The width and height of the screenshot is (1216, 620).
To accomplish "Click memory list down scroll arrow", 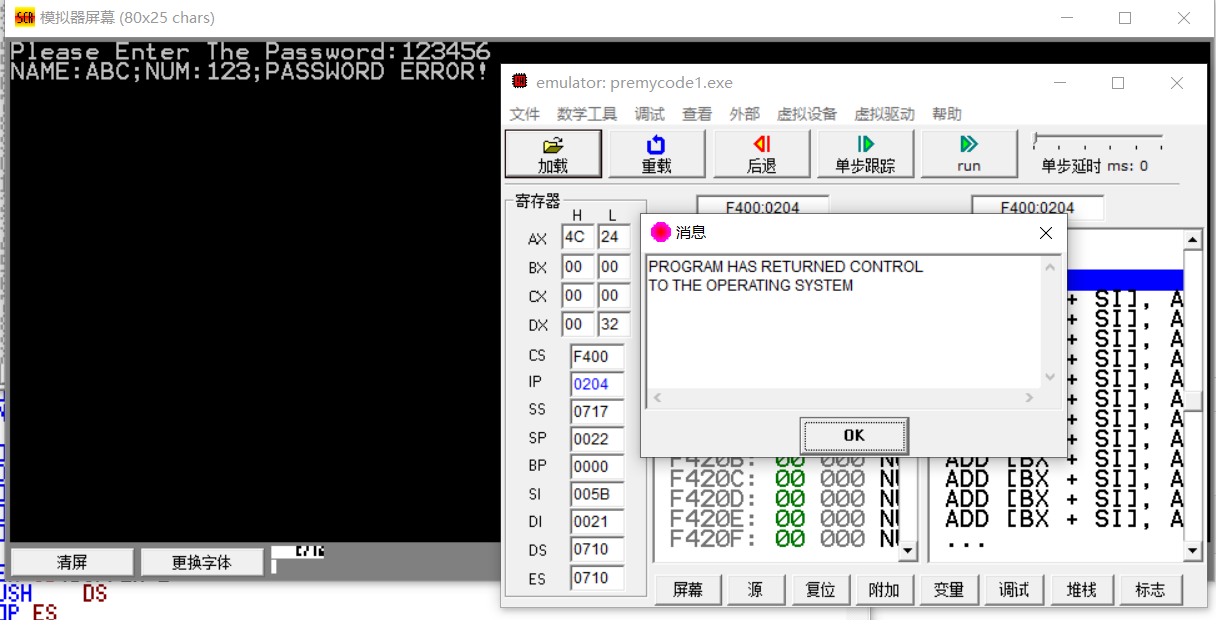I will (x=908, y=550).
